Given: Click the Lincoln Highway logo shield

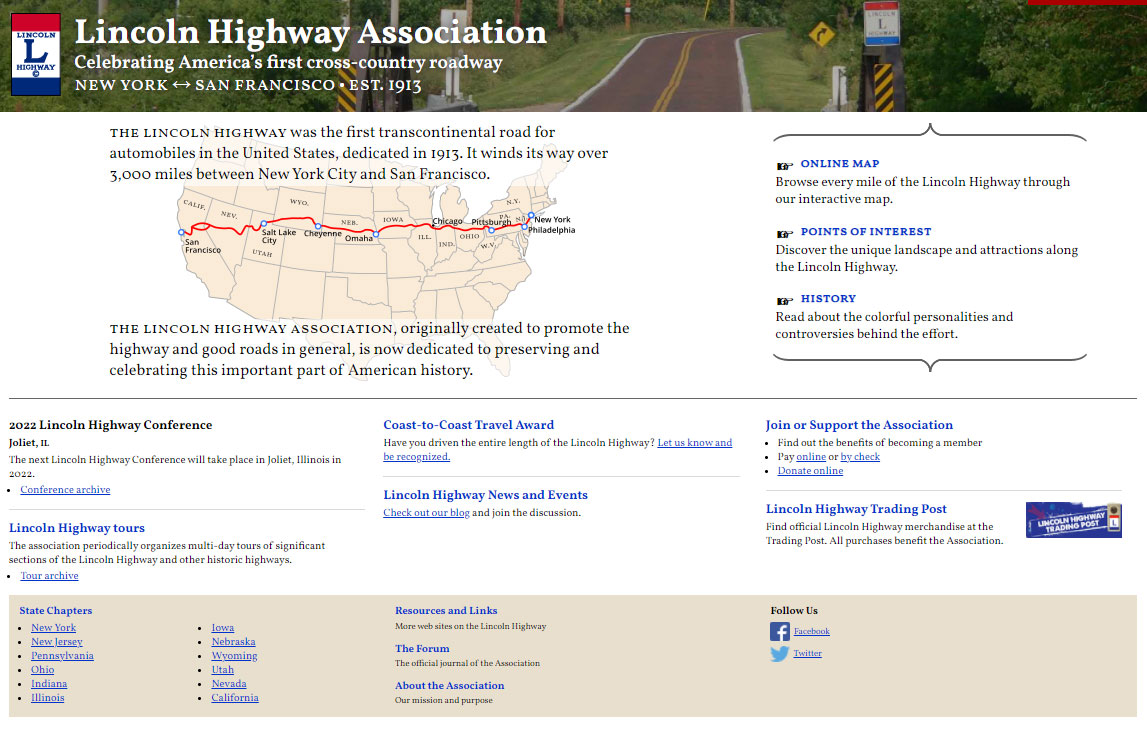Looking at the screenshot, I should click(x=36, y=54).
